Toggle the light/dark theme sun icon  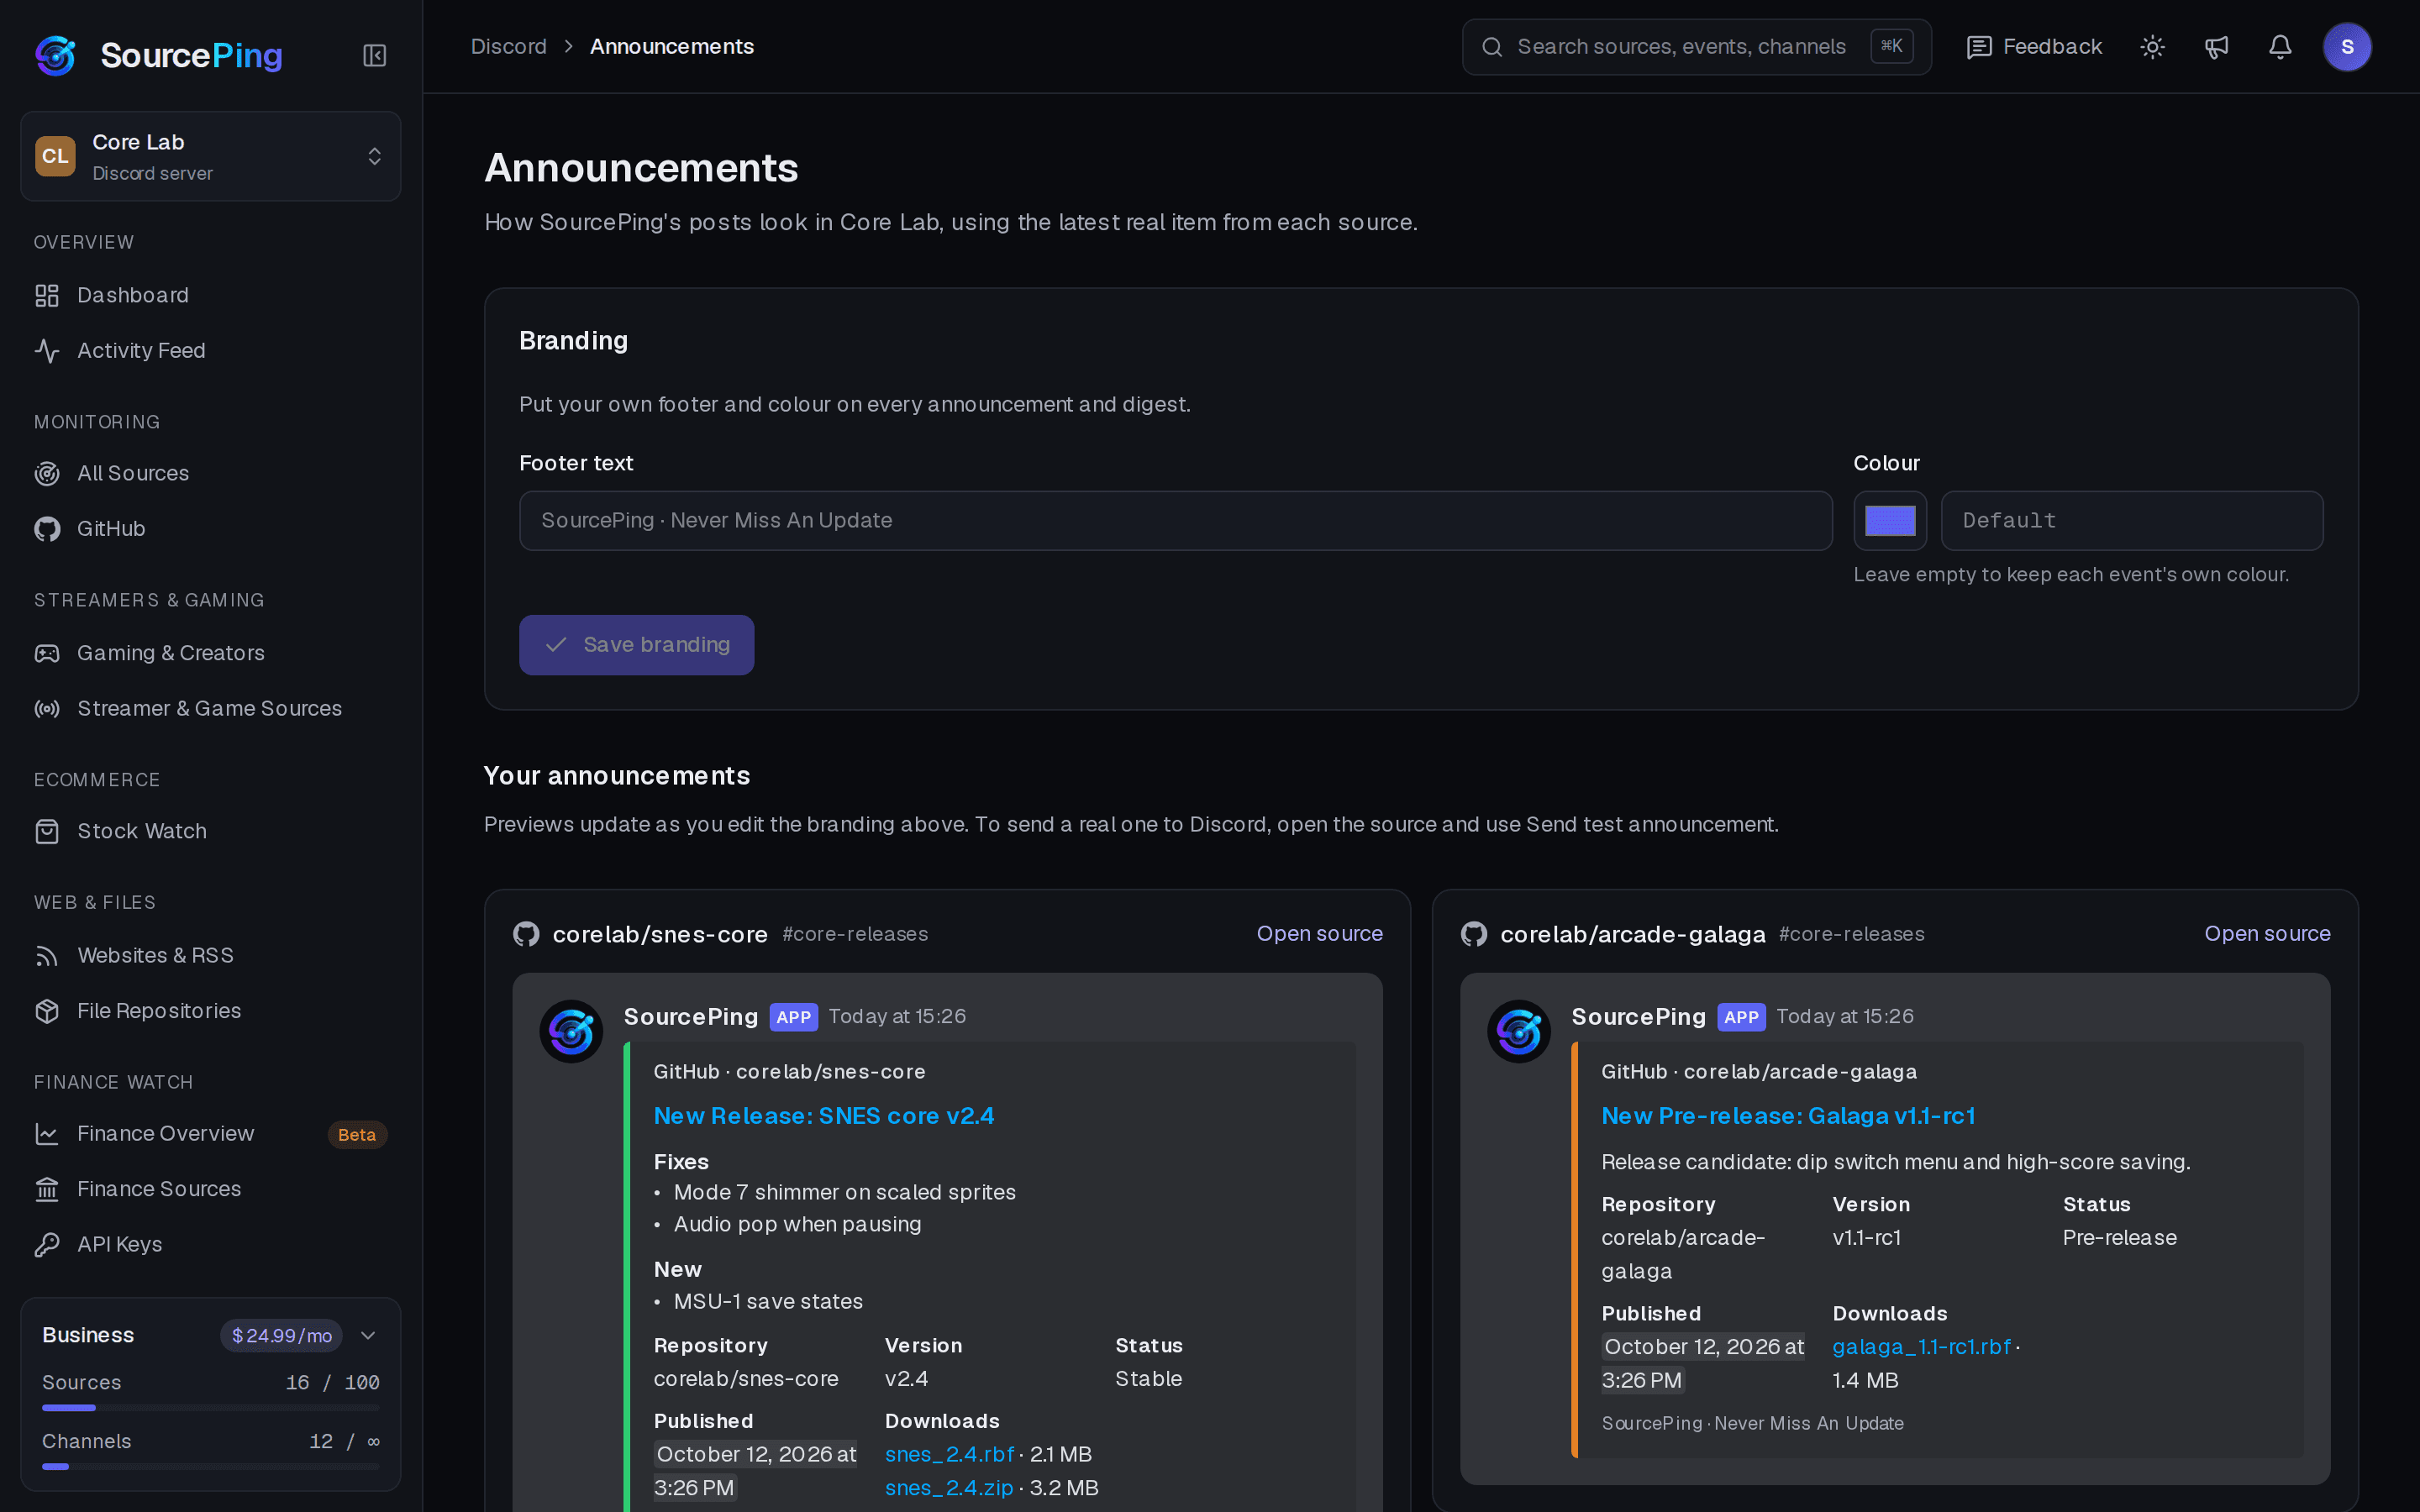pos(2152,47)
